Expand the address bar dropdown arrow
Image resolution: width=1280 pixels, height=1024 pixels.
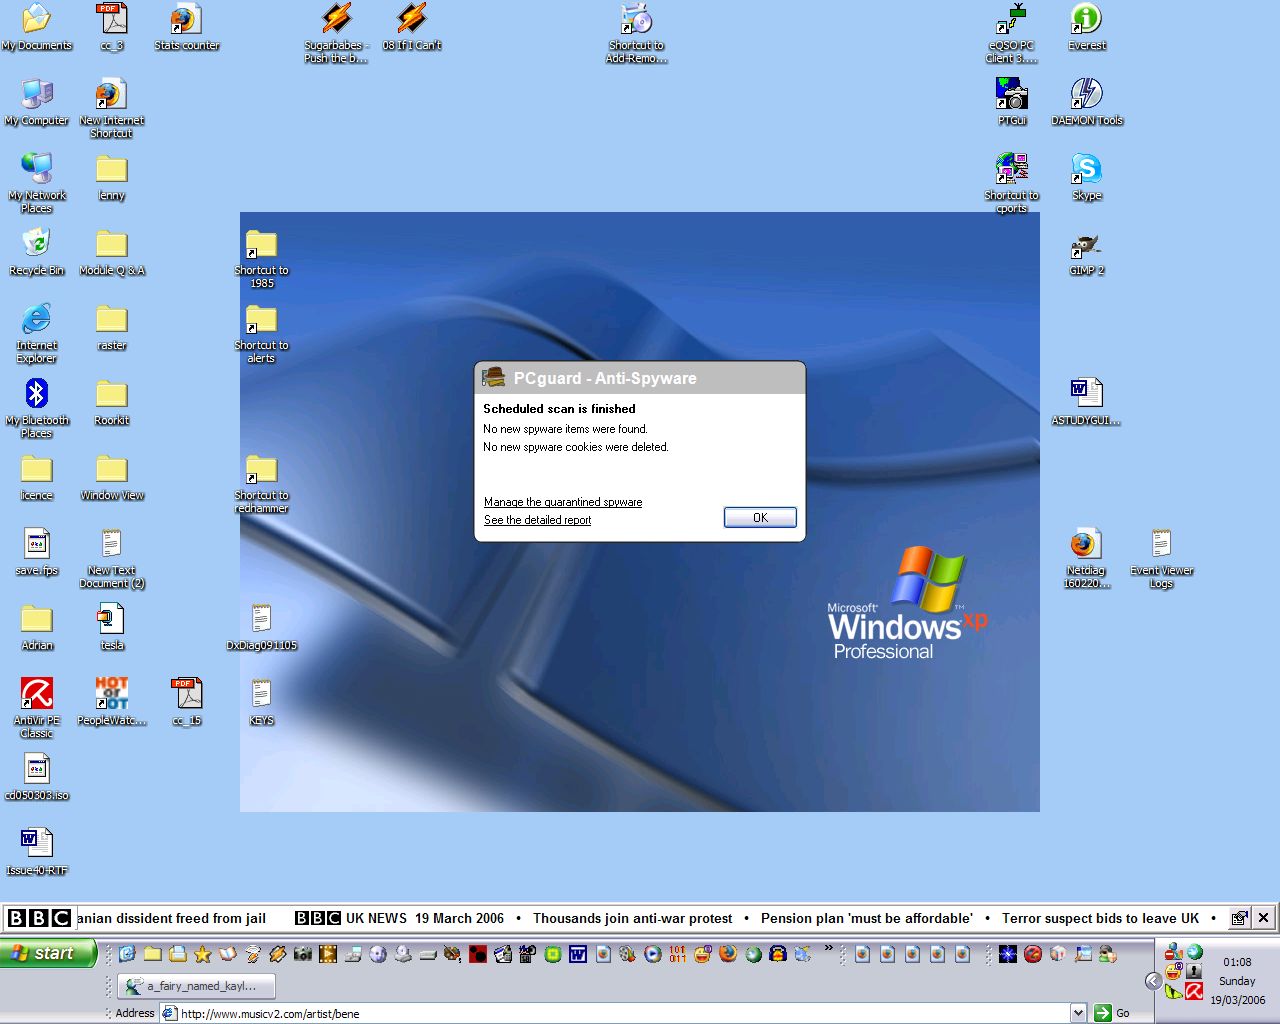[1078, 1013]
